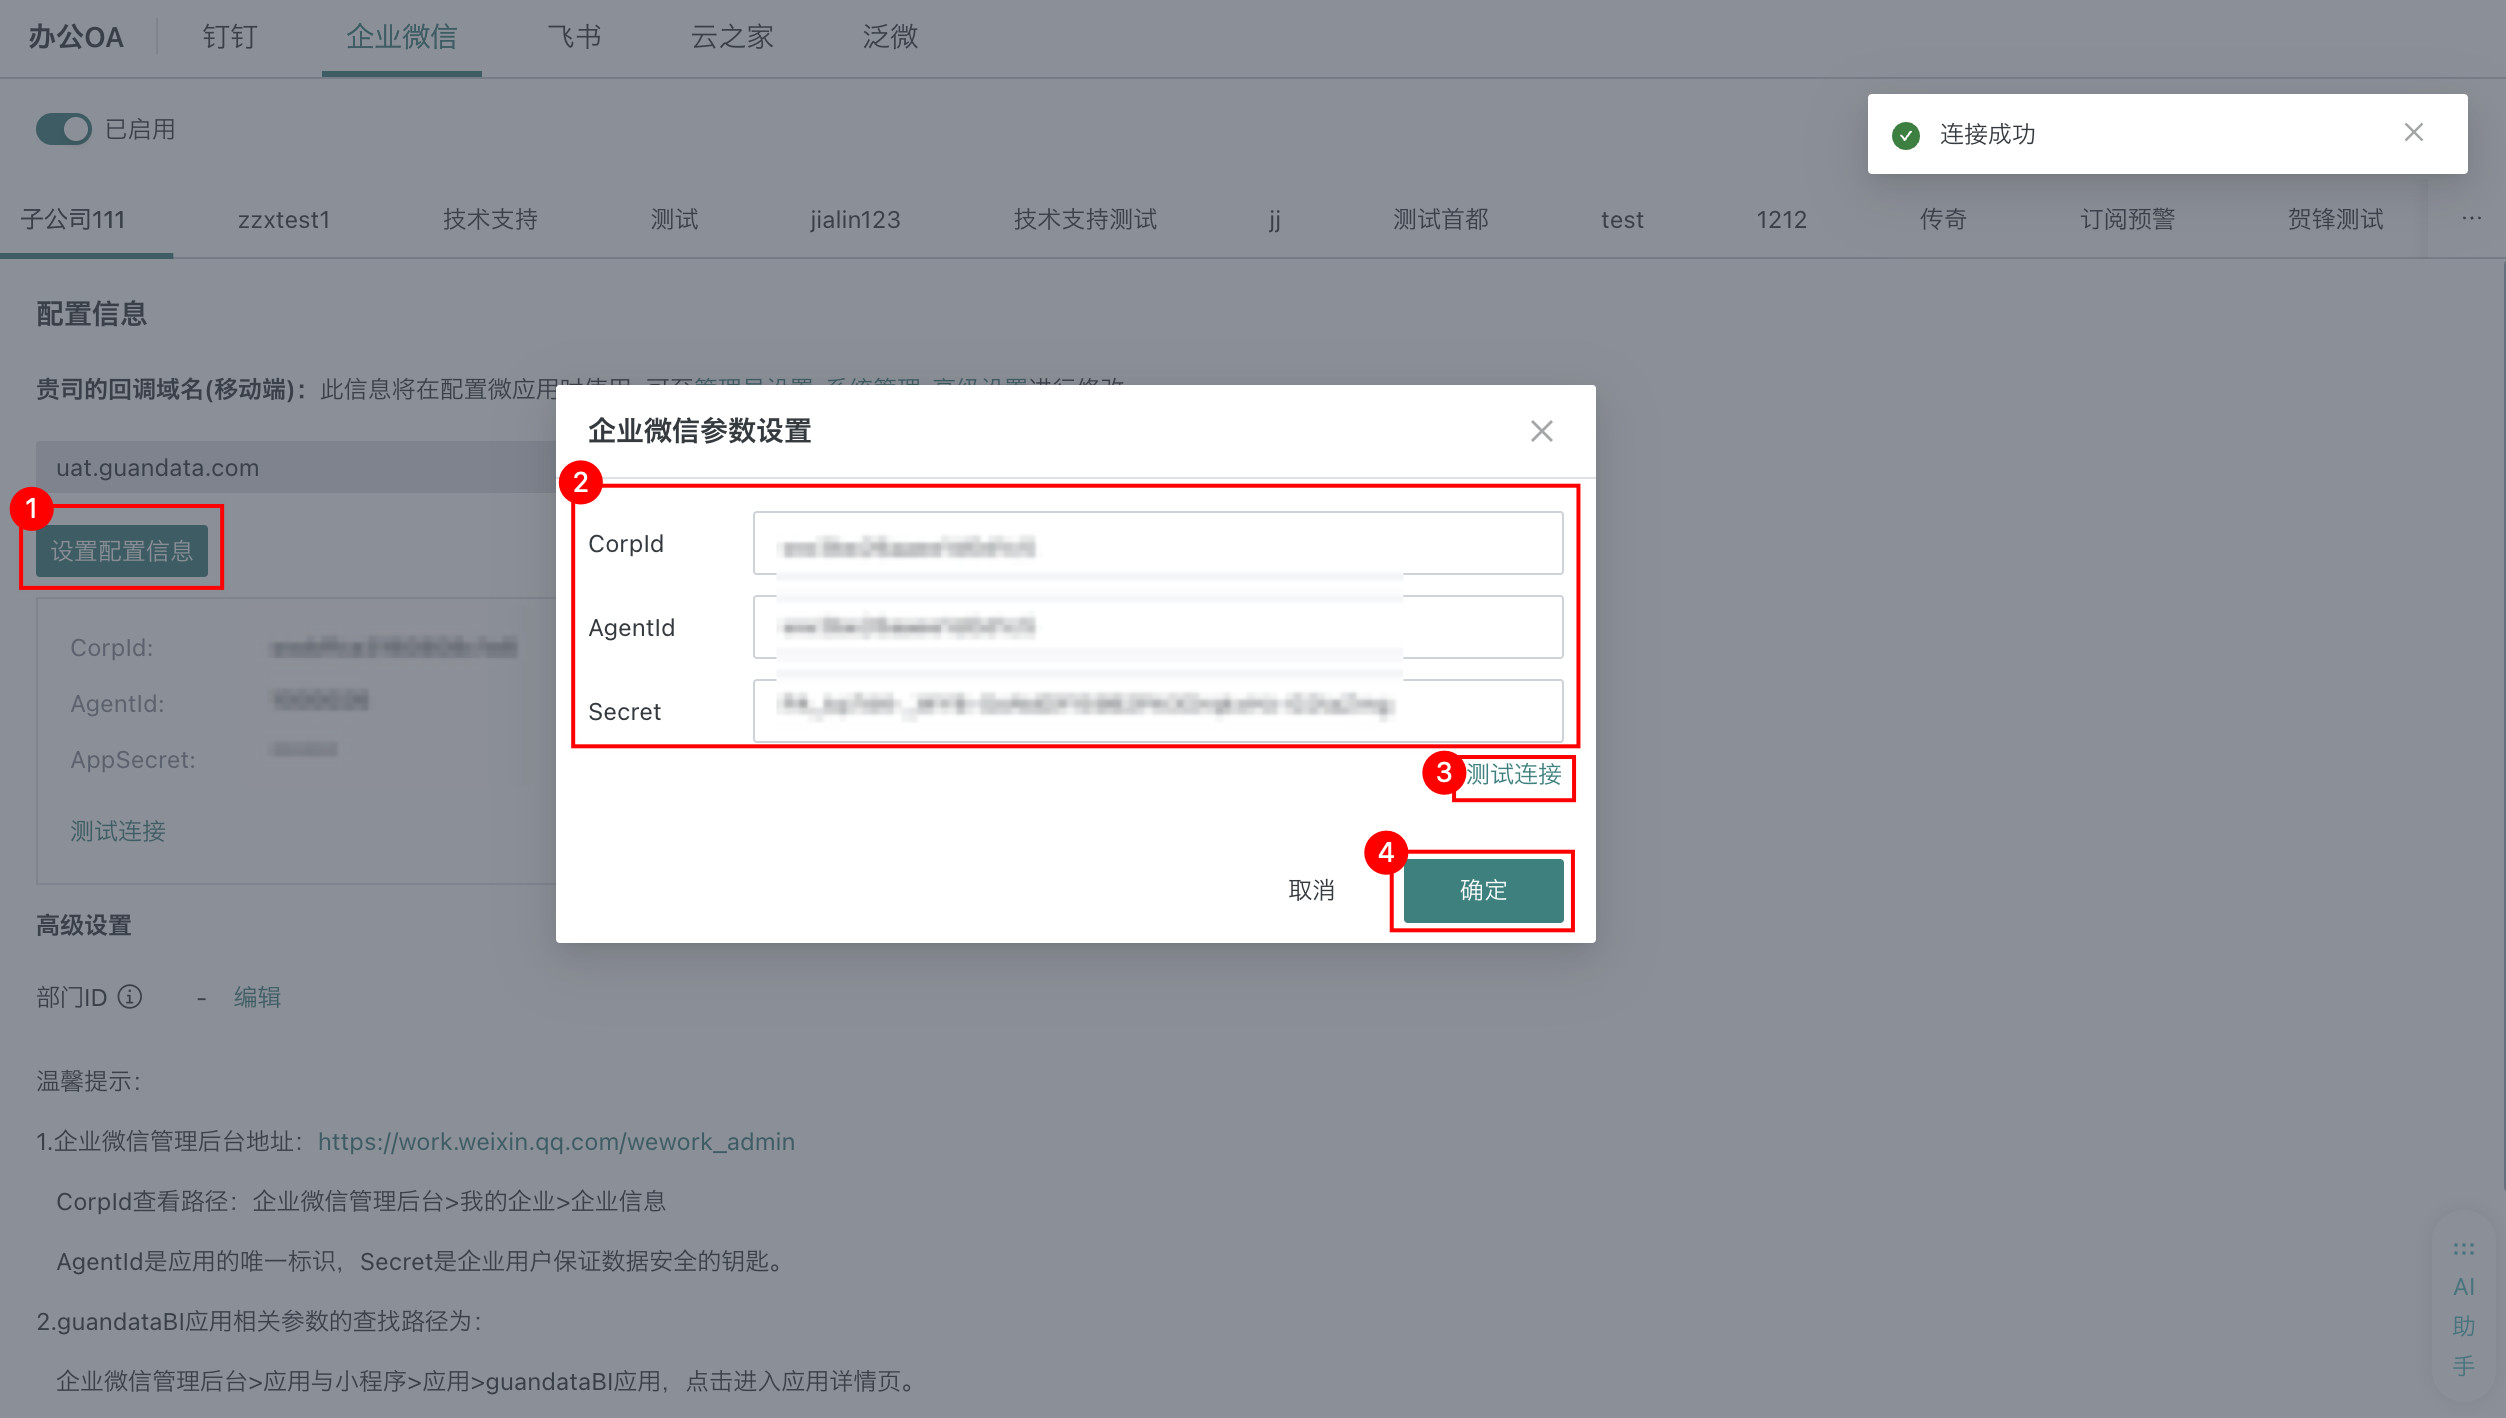Open the 云之家 tab
This screenshot has width=2506, height=1418.
pyautogui.click(x=731, y=37)
